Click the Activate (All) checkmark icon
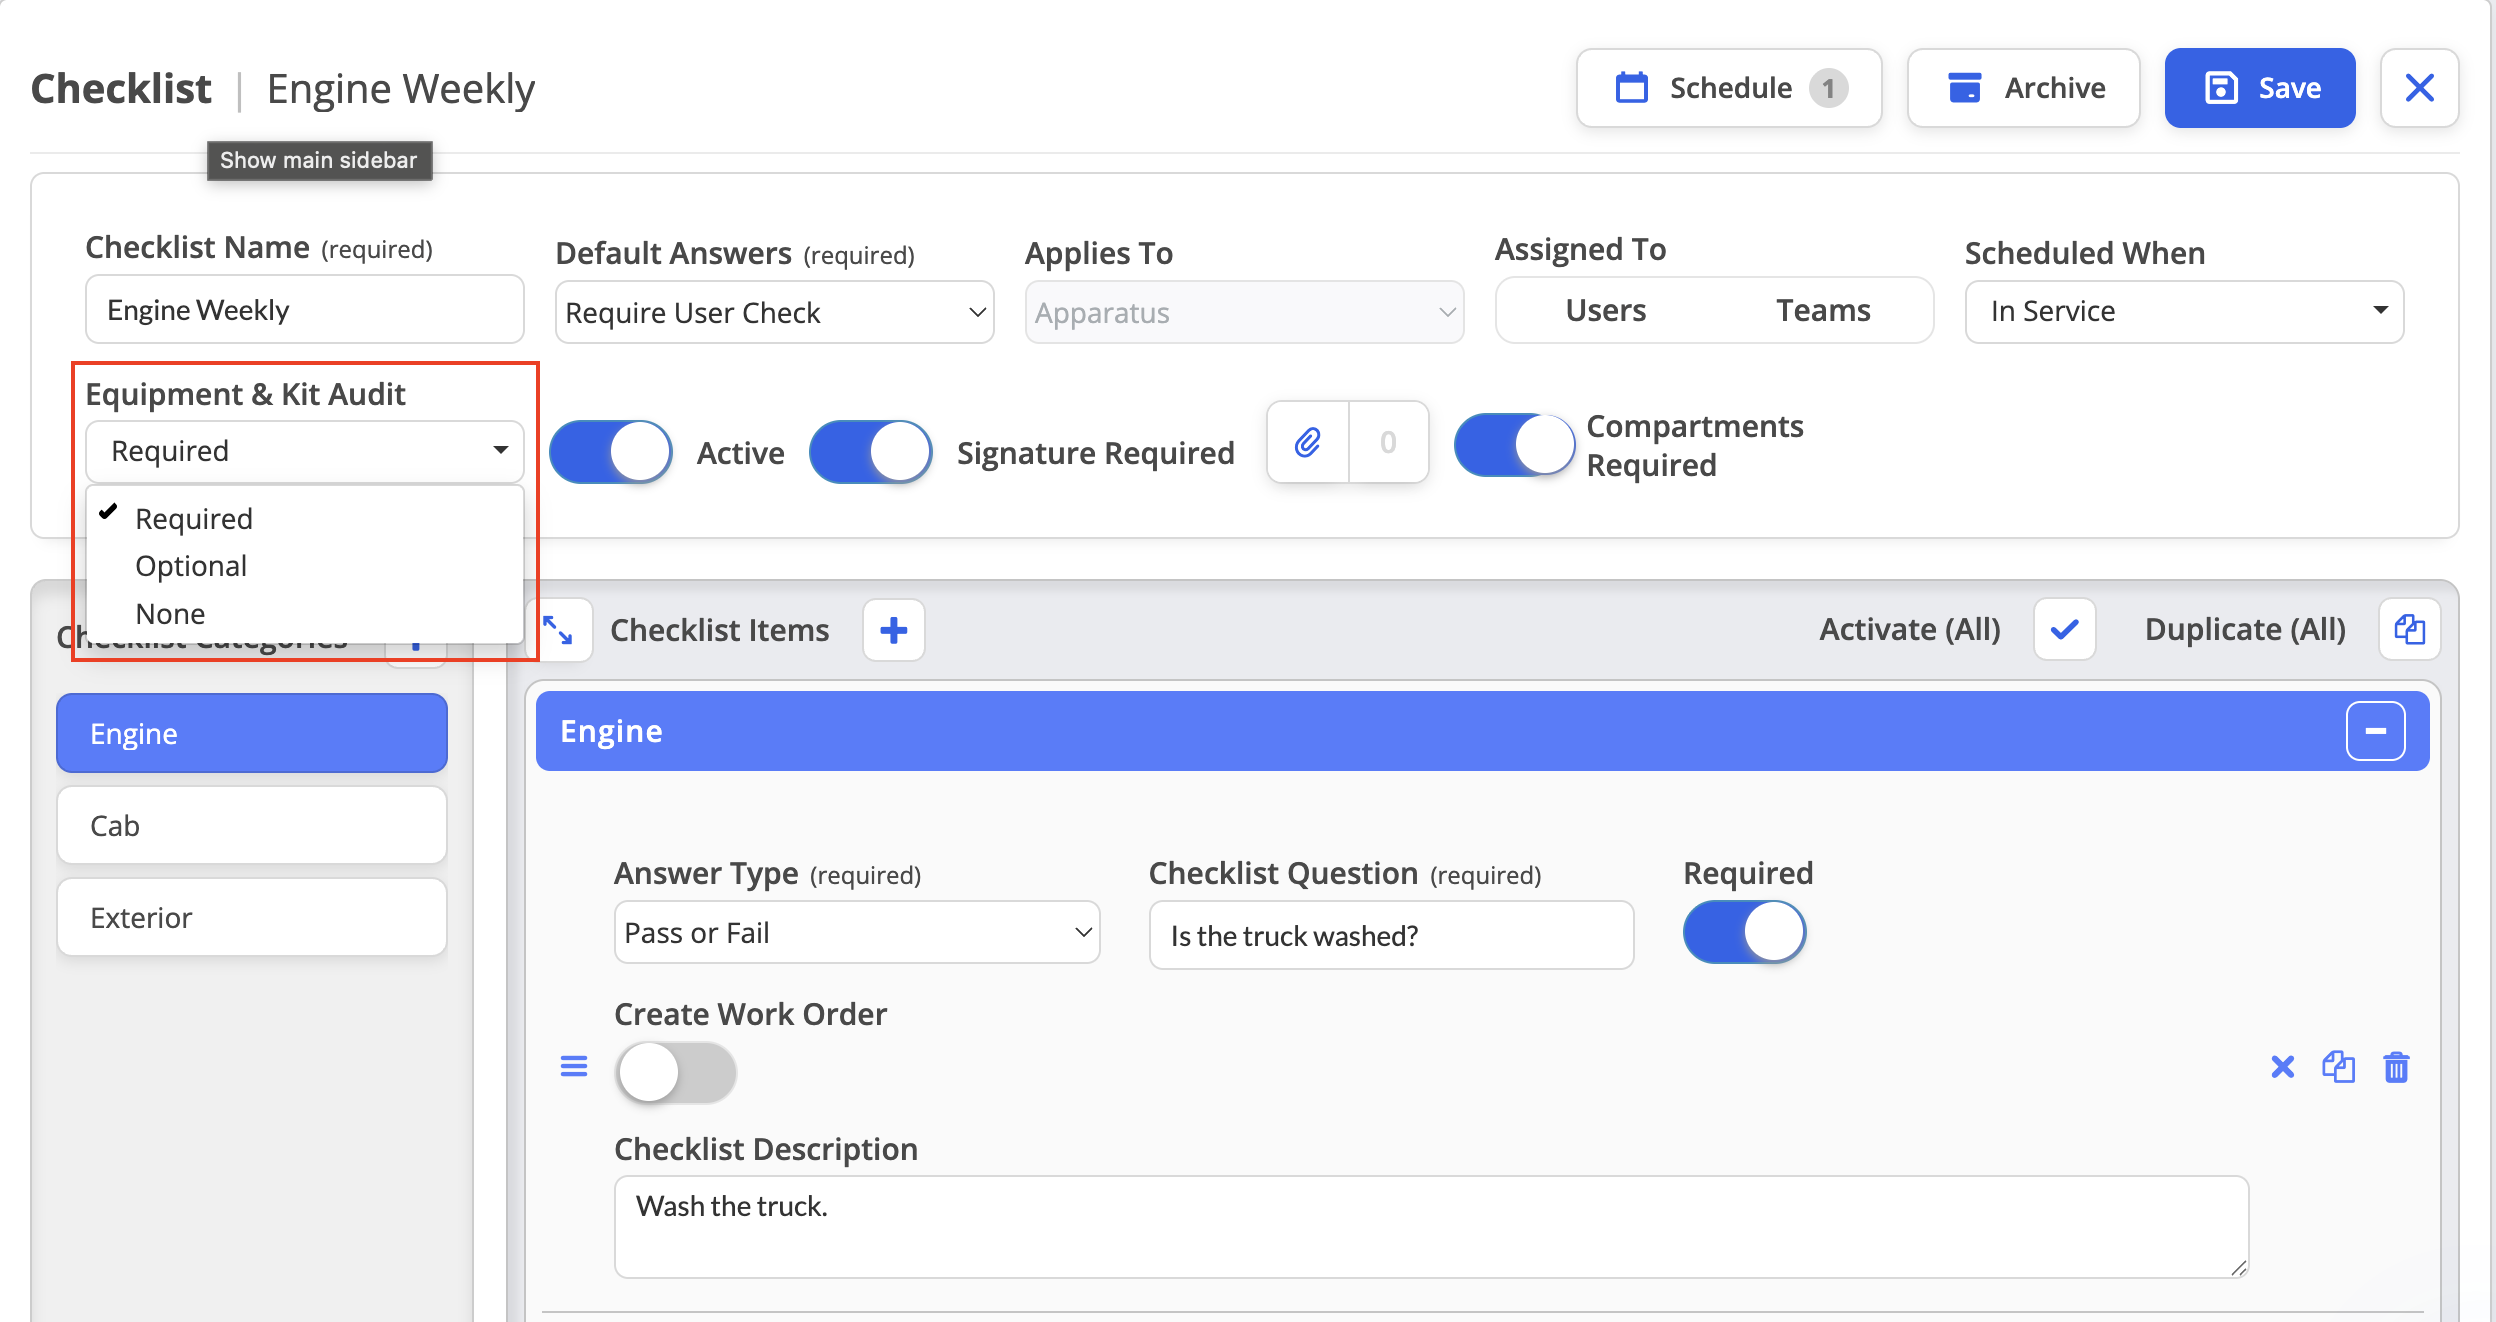Image resolution: width=2496 pixels, height=1322 pixels. (2064, 630)
